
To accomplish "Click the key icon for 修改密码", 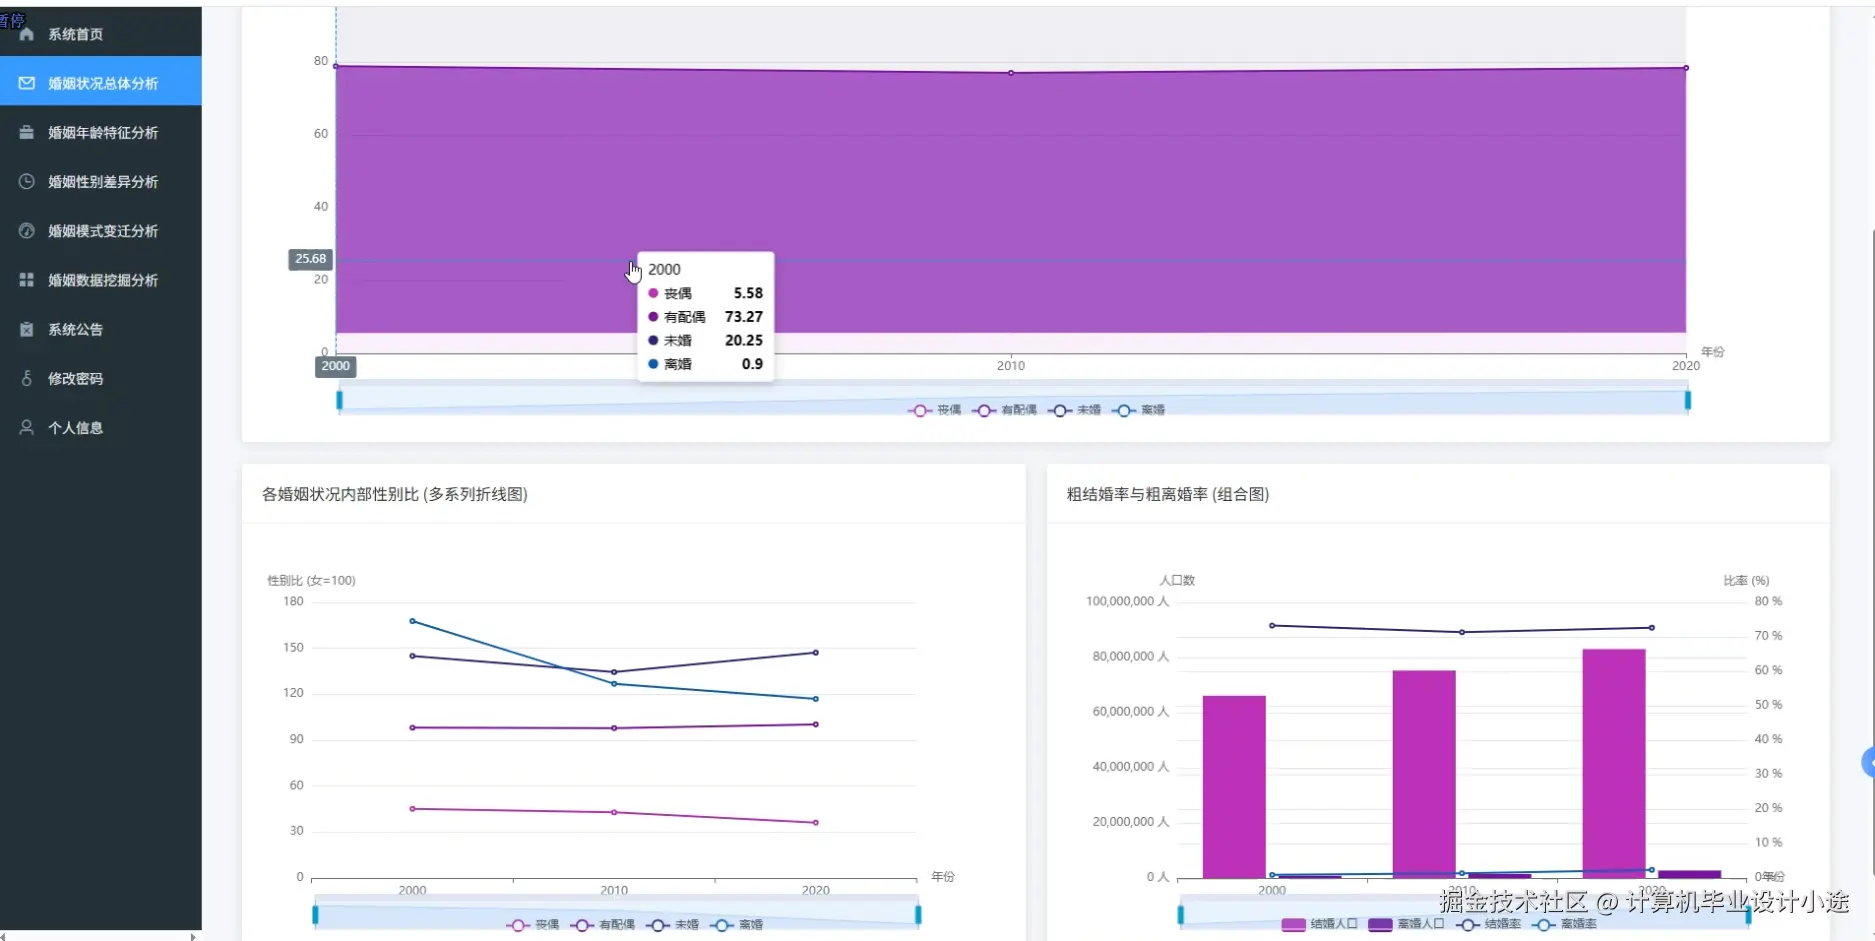I will [x=27, y=378].
